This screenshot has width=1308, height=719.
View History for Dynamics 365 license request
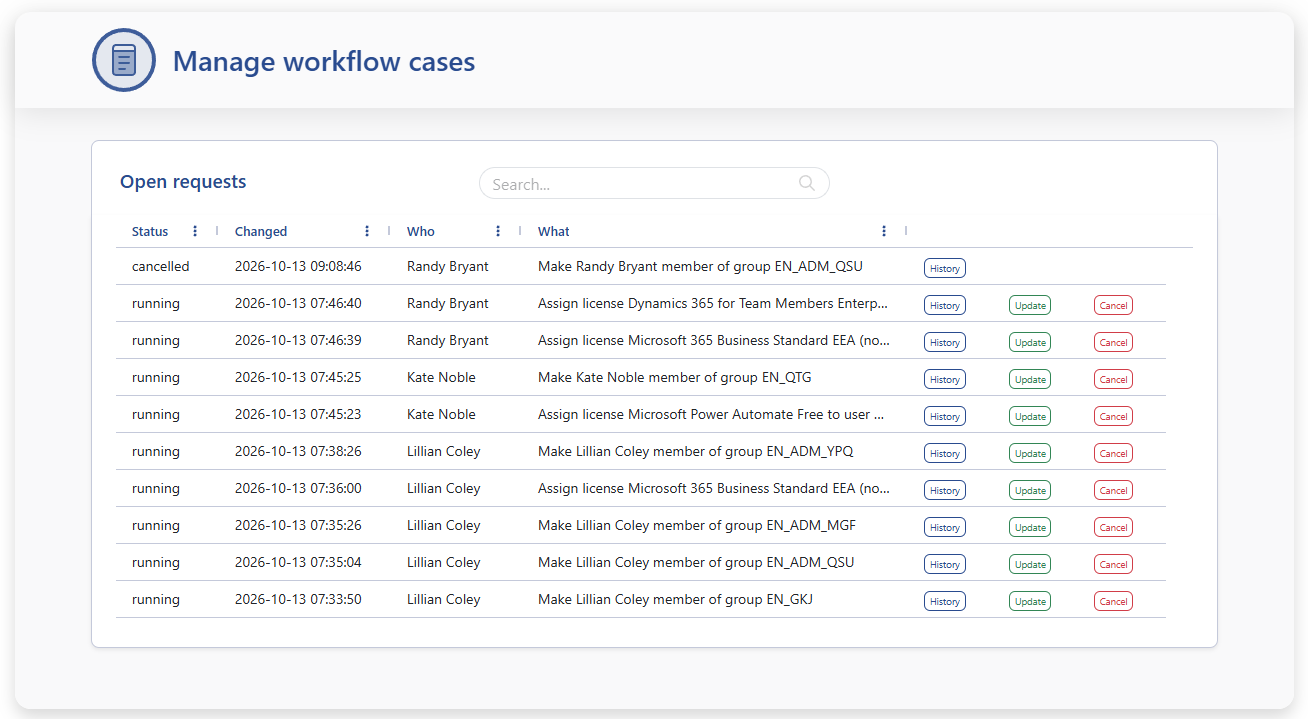[945, 305]
